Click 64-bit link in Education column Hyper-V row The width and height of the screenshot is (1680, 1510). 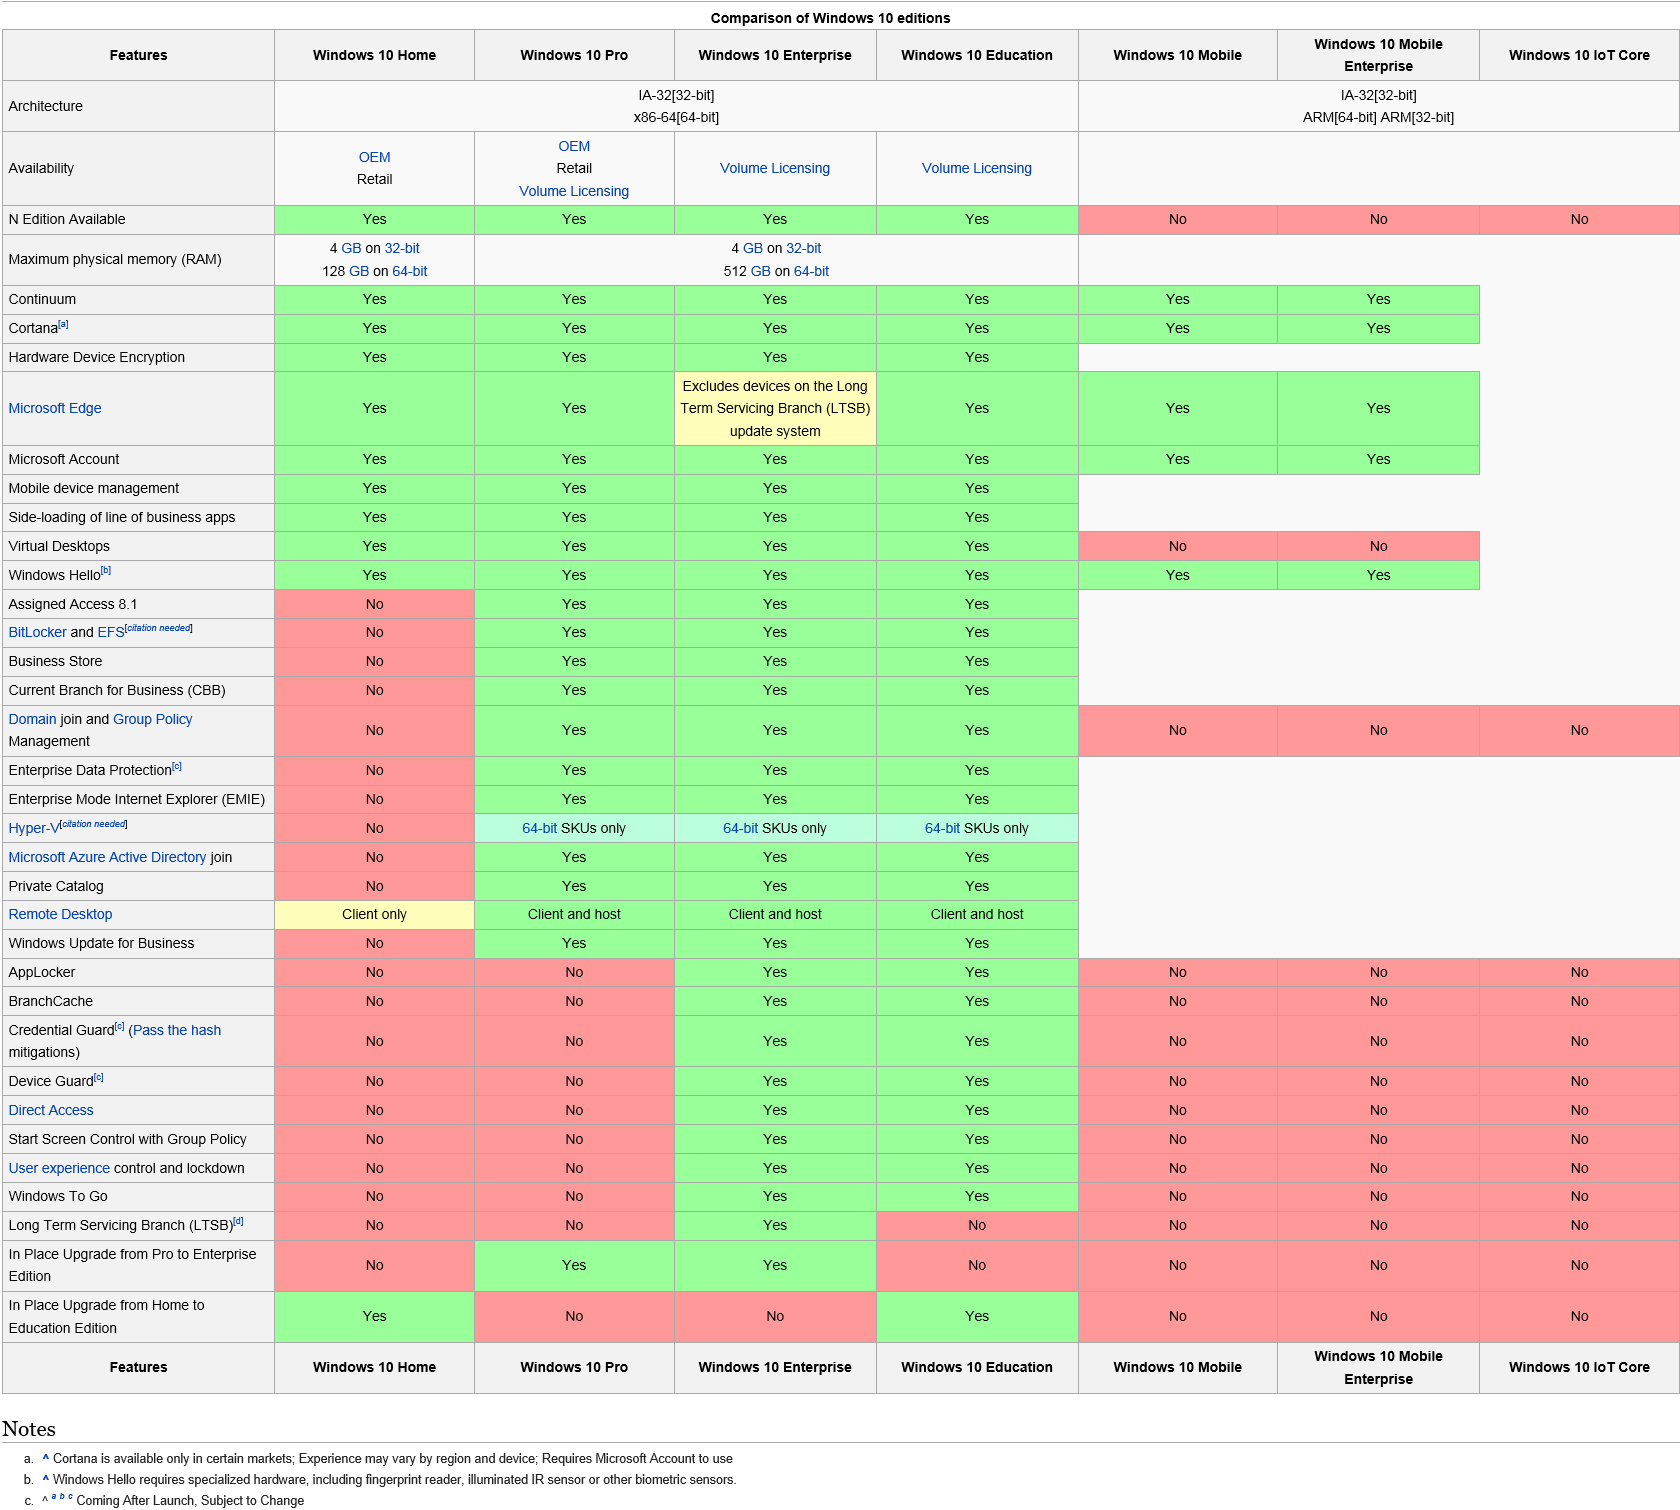click(x=942, y=828)
